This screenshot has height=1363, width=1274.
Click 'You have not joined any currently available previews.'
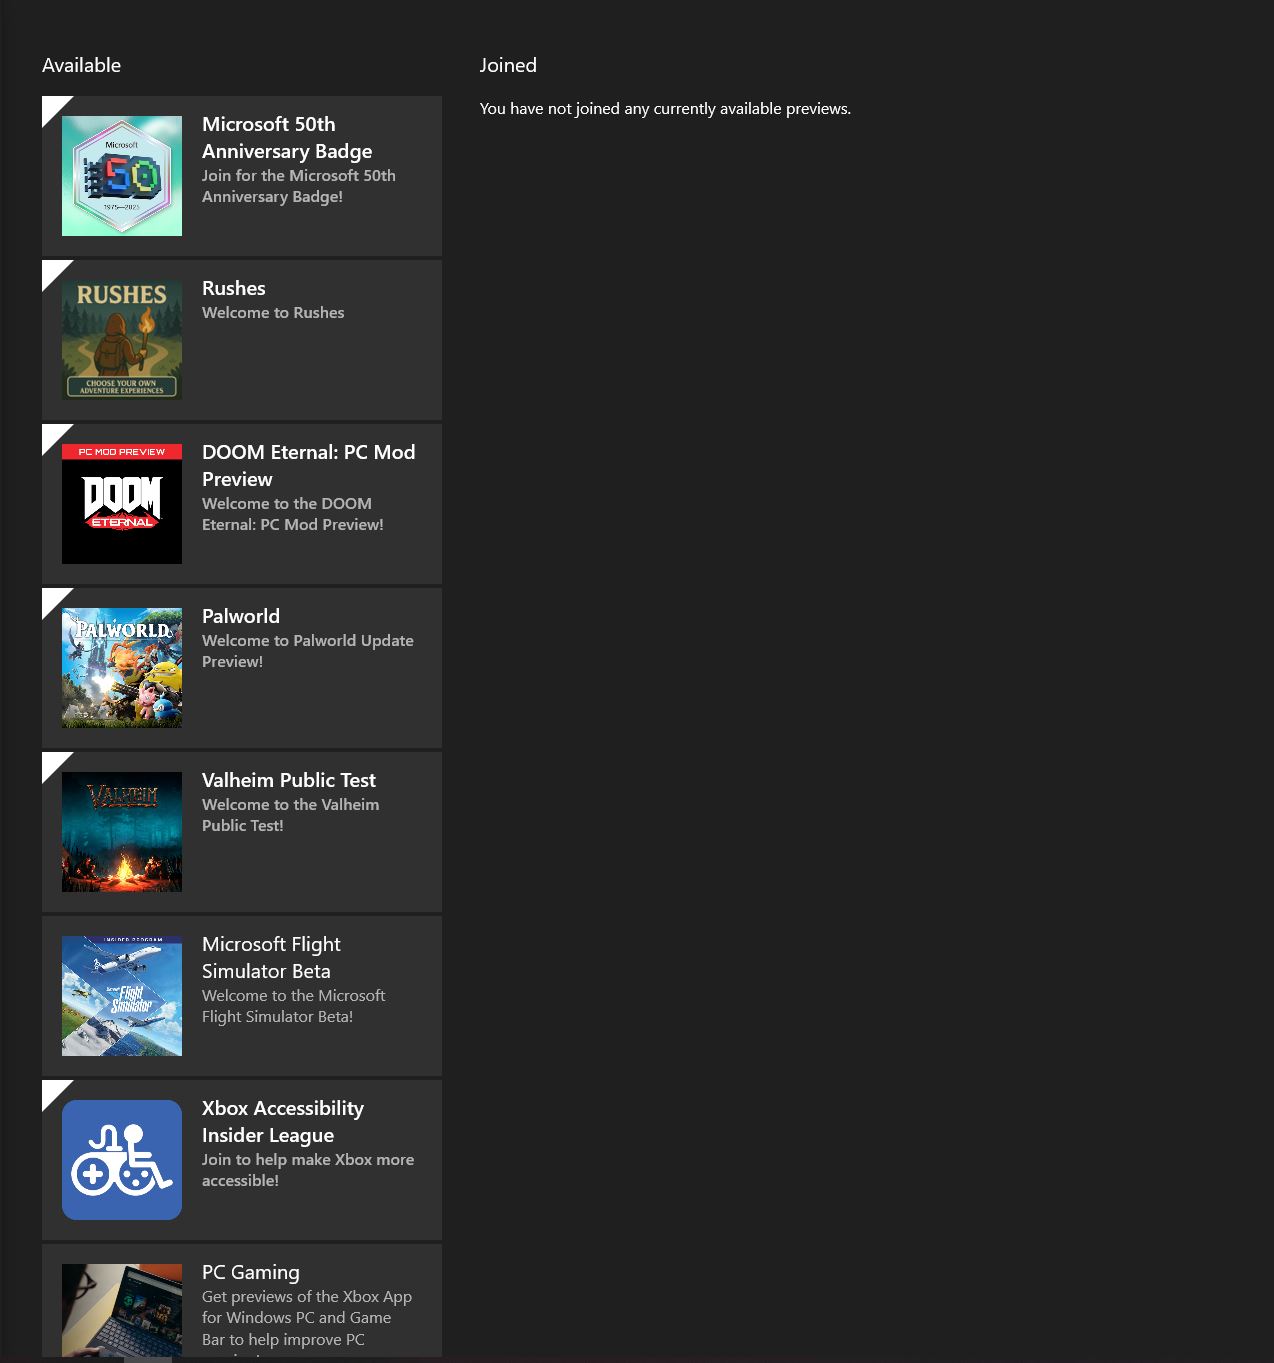pyautogui.click(x=665, y=109)
